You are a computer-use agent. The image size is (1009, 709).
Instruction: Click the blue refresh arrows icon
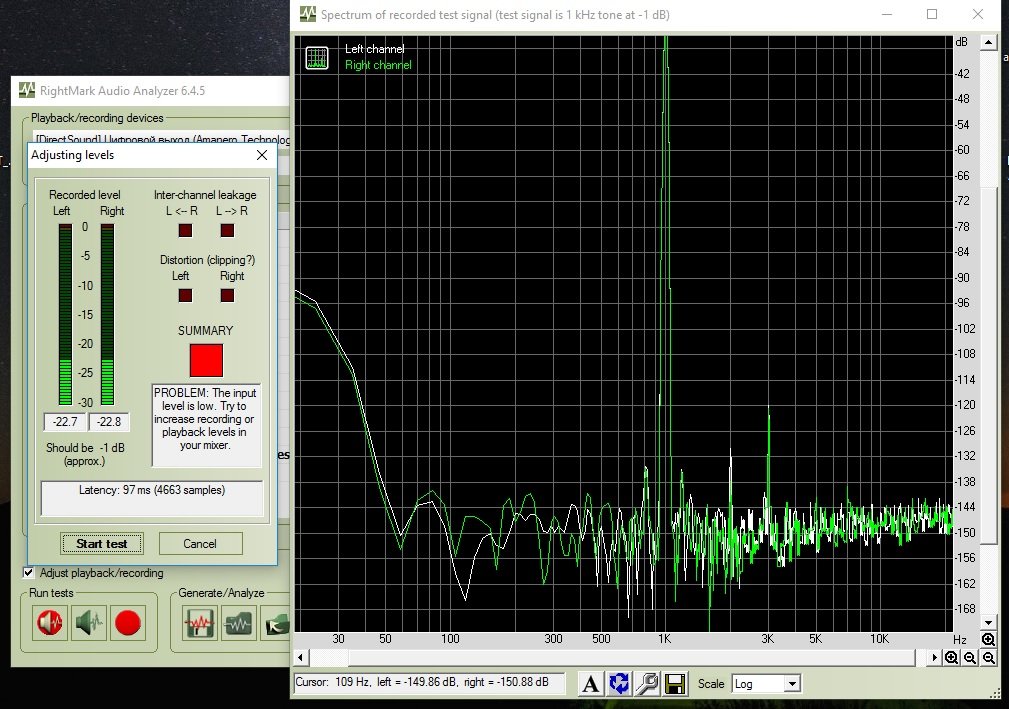[x=619, y=684]
